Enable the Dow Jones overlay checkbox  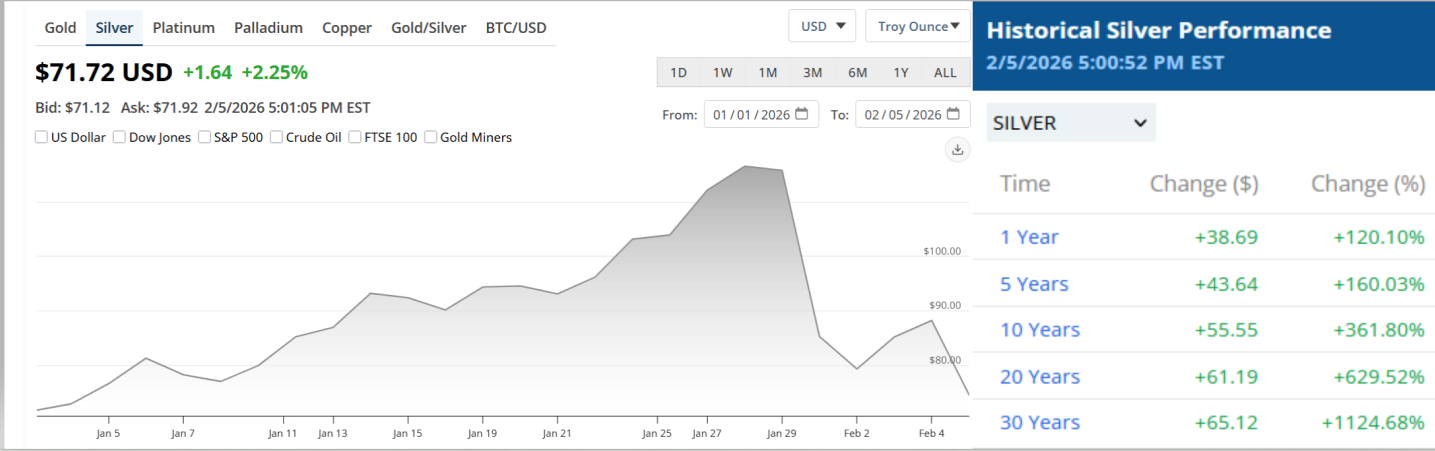tap(119, 137)
